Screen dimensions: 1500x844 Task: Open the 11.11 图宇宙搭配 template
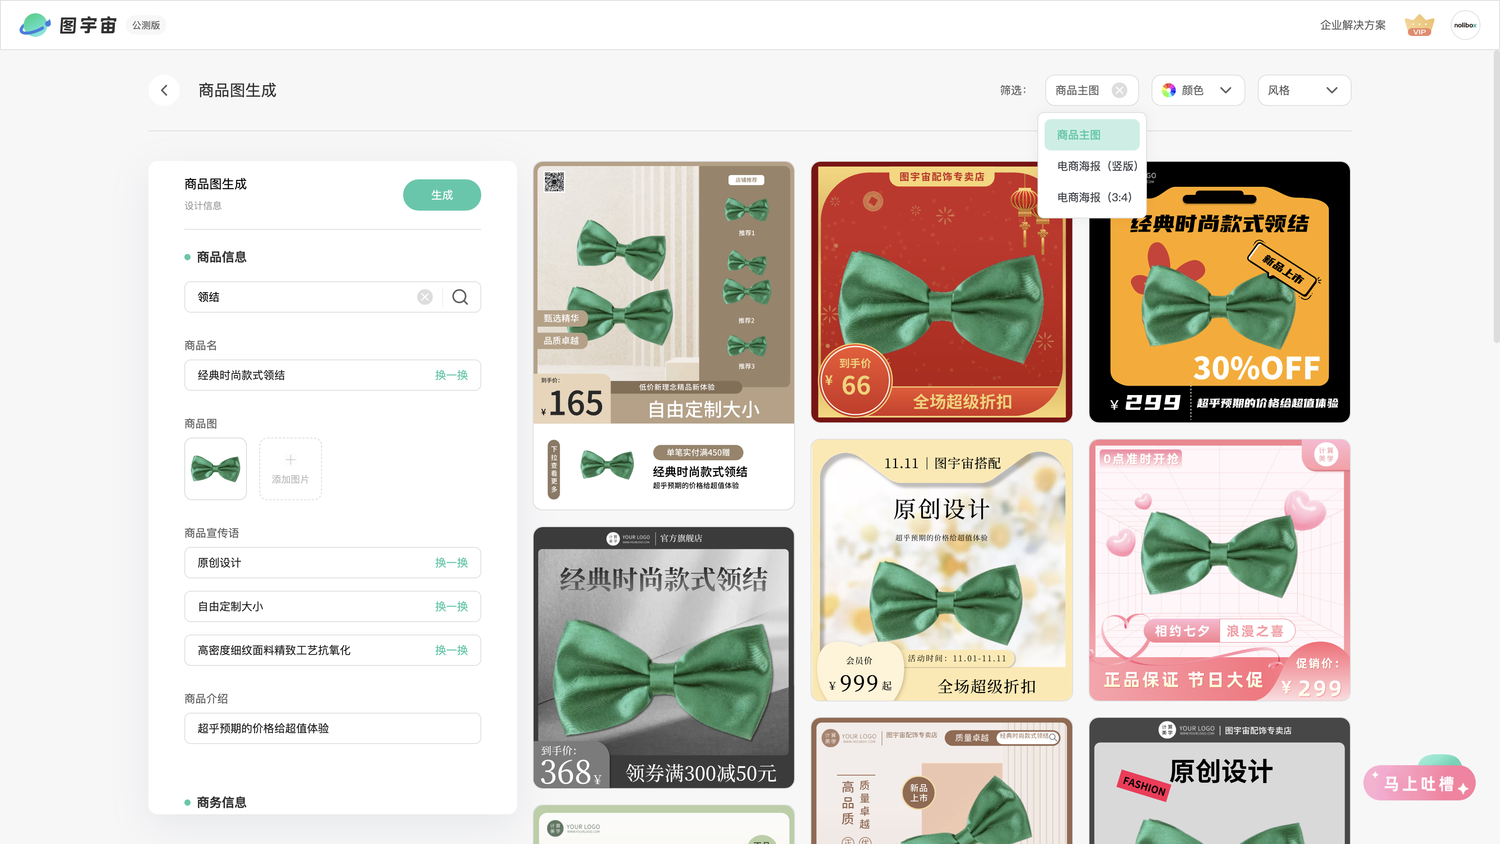[941, 570]
